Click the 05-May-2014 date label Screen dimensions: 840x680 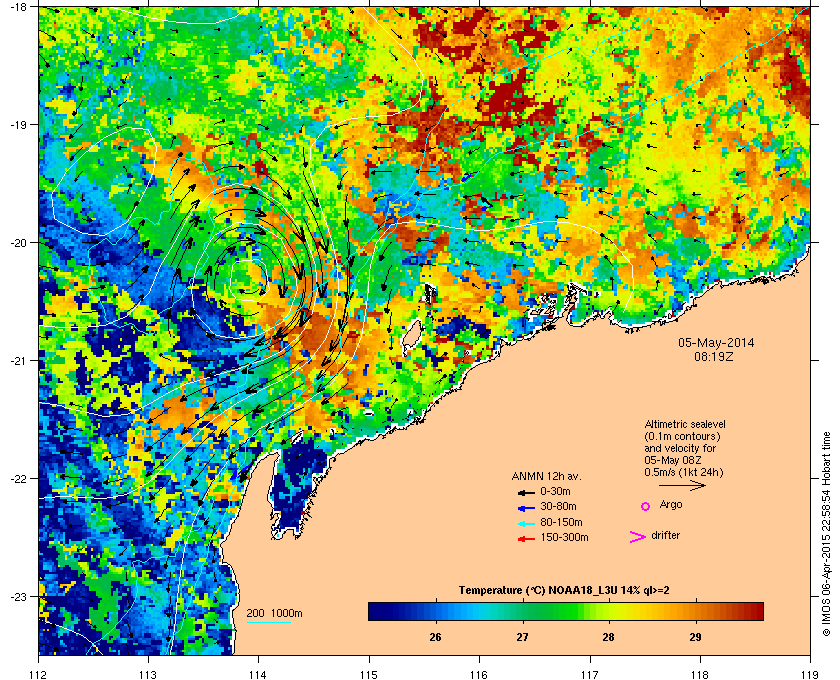716,343
